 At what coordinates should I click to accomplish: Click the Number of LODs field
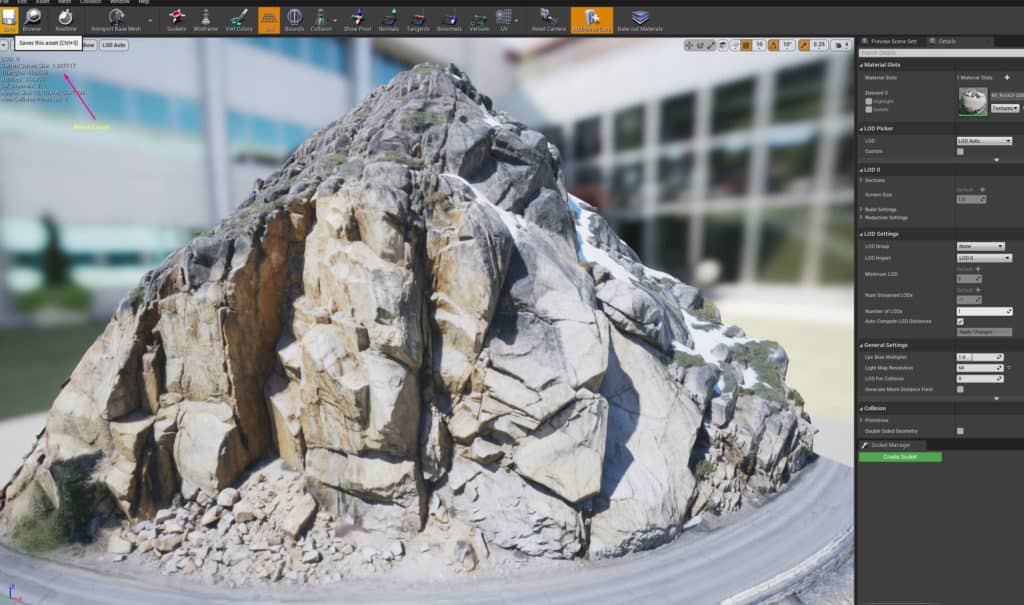click(x=984, y=311)
